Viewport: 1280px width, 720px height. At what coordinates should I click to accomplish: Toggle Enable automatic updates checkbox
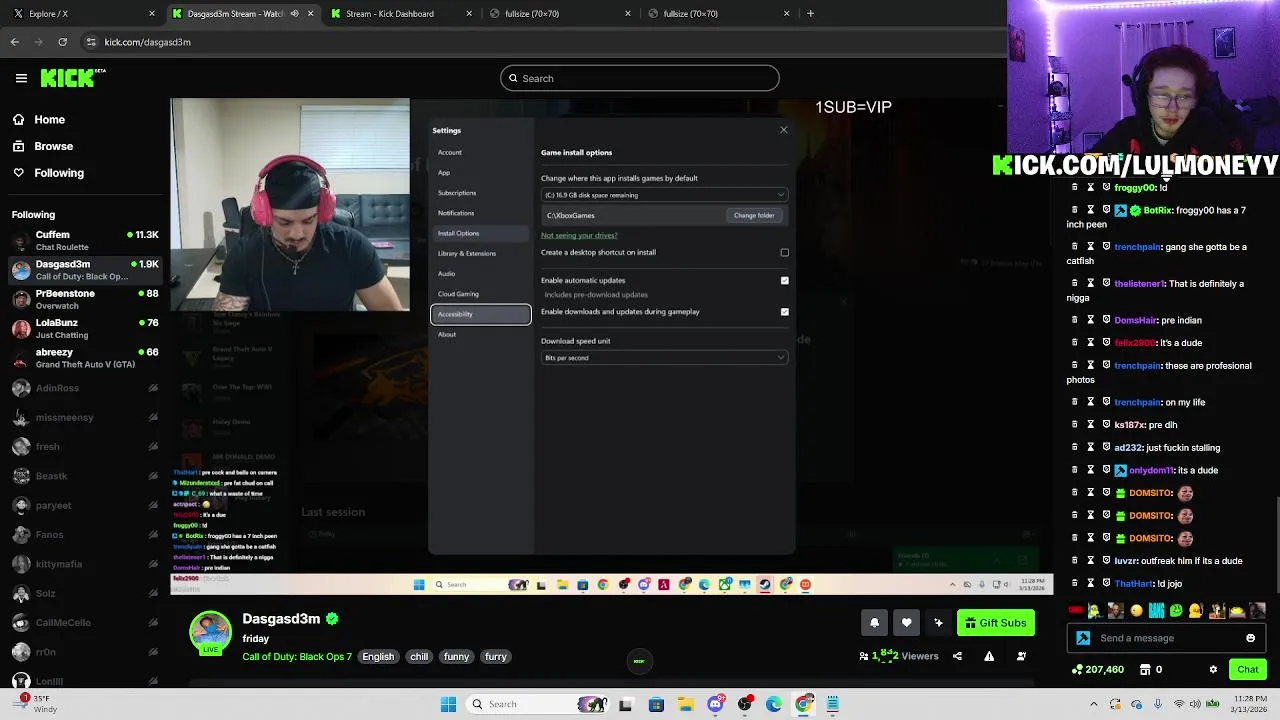pos(784,280)
